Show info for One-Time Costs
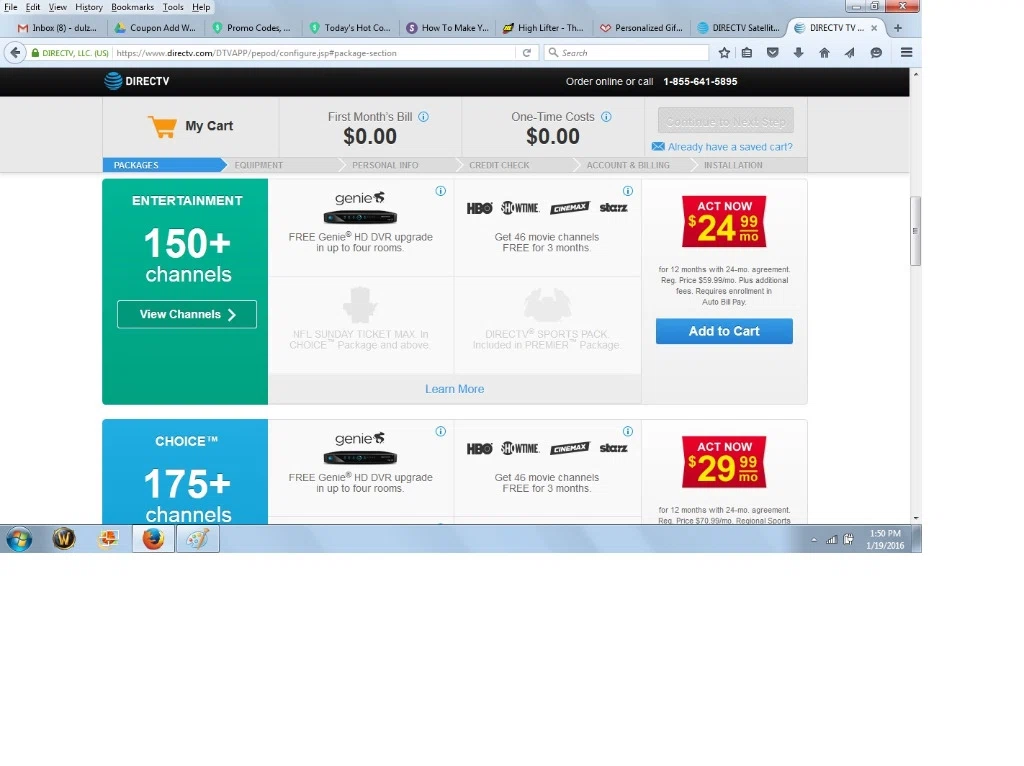Screen dimensions: 1024x766 coord(606,117)
